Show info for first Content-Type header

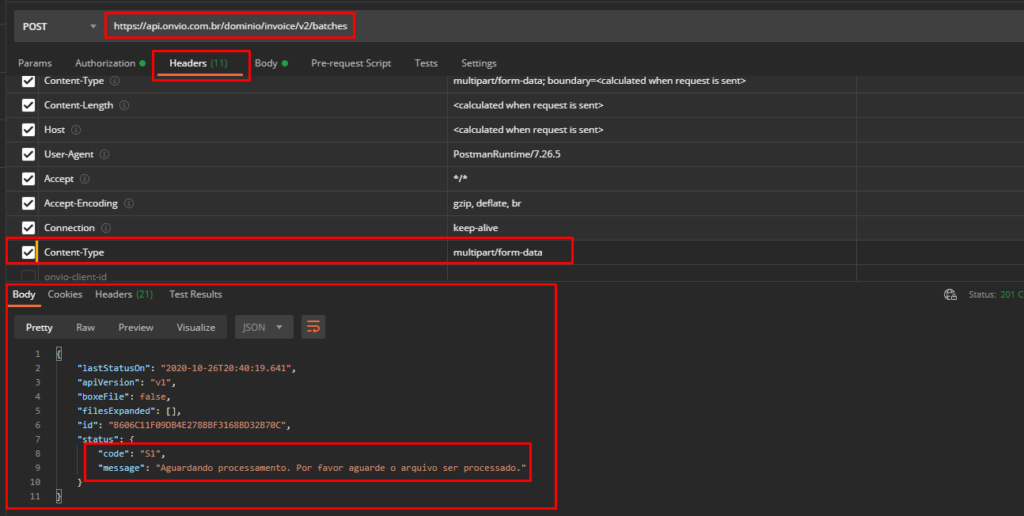[115, 81]
